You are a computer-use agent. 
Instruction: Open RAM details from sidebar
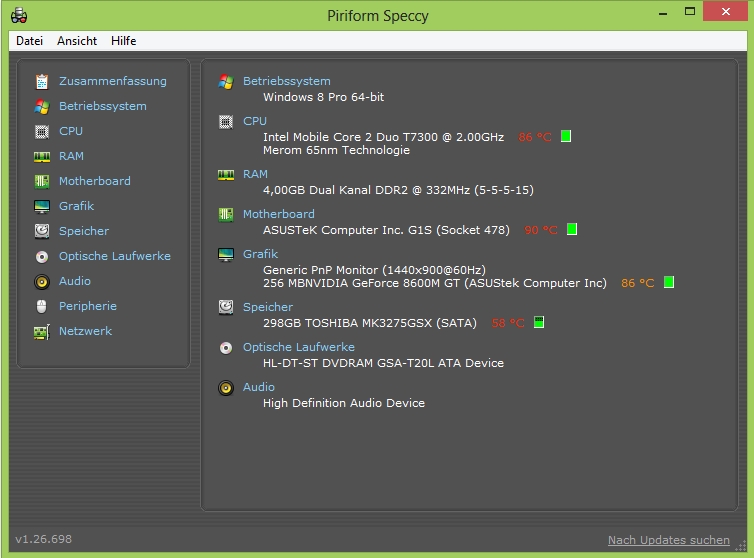coord(71,156)
